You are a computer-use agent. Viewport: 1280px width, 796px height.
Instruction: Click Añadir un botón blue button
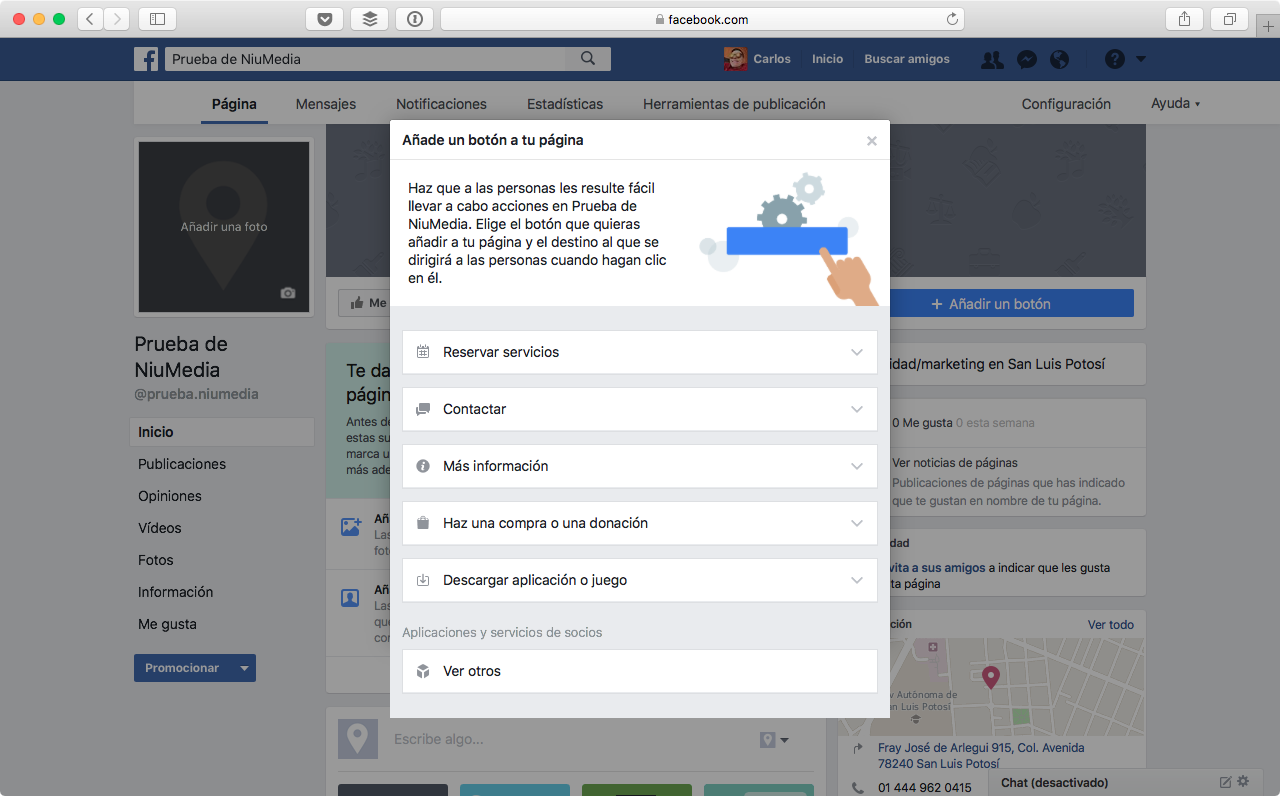pos(1011,304)
